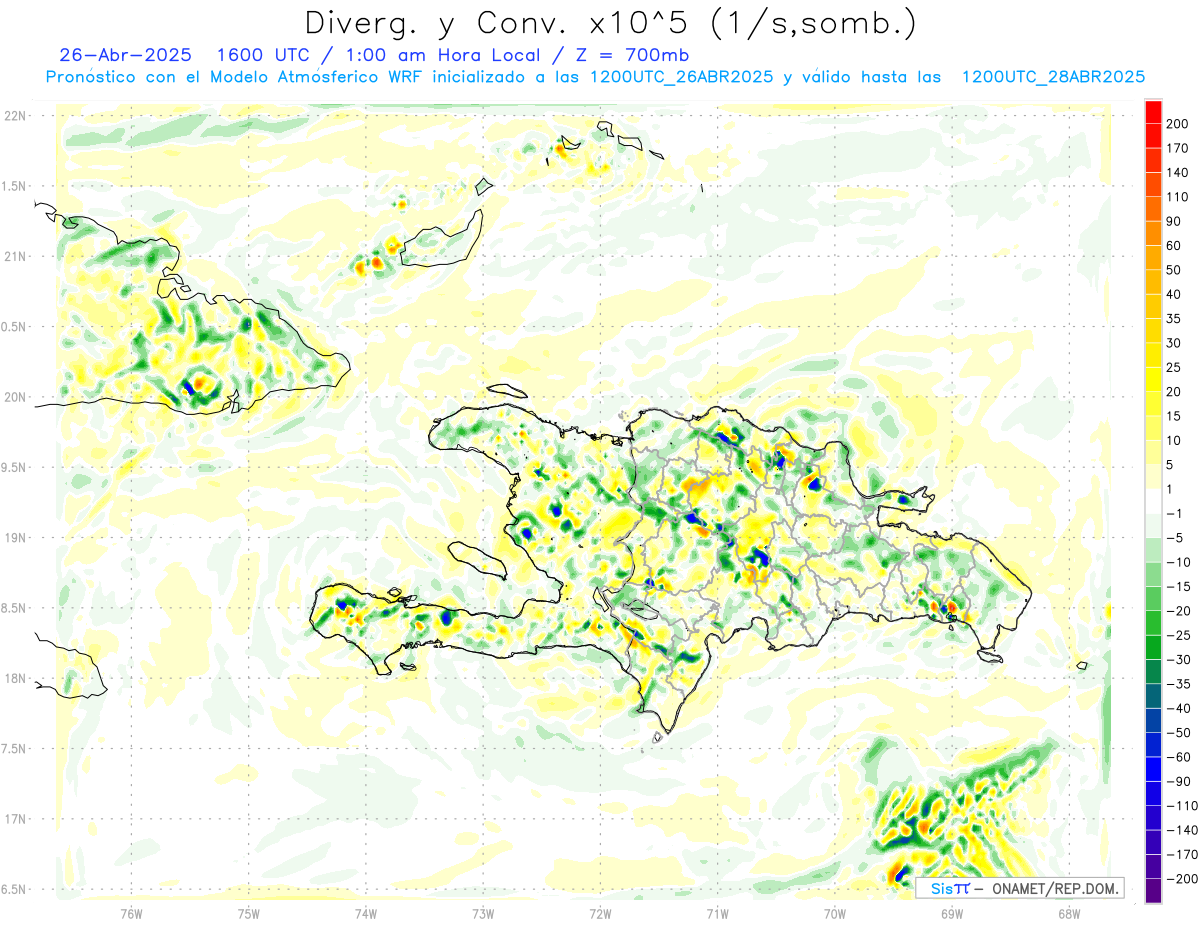Click the "1.5N" latitude label
1200x927 pixels.
15,186
